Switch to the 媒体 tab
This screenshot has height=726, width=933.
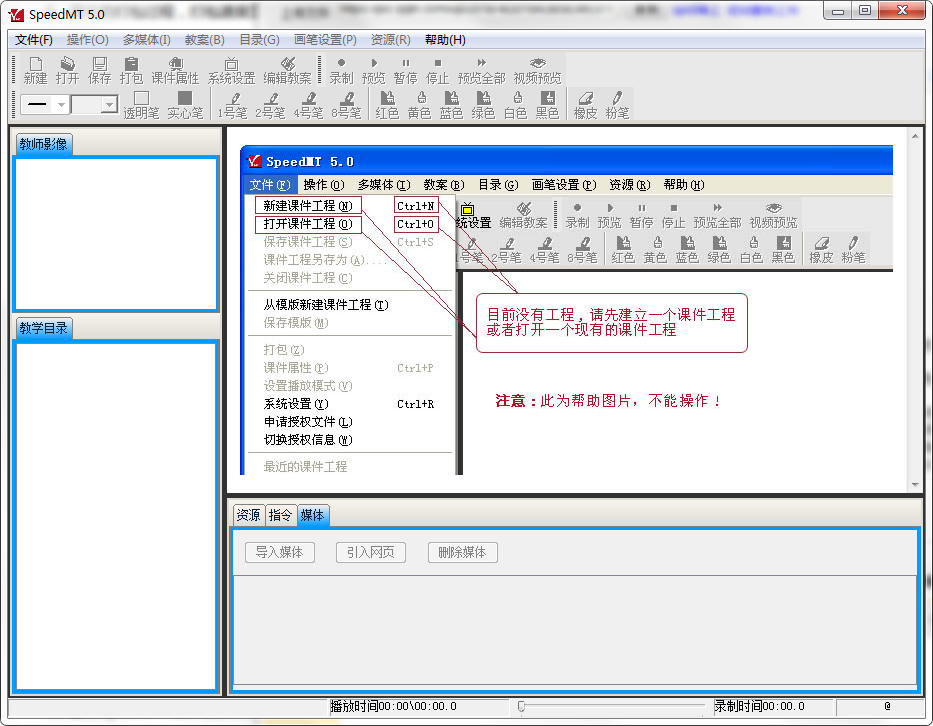tap(312, 515)
